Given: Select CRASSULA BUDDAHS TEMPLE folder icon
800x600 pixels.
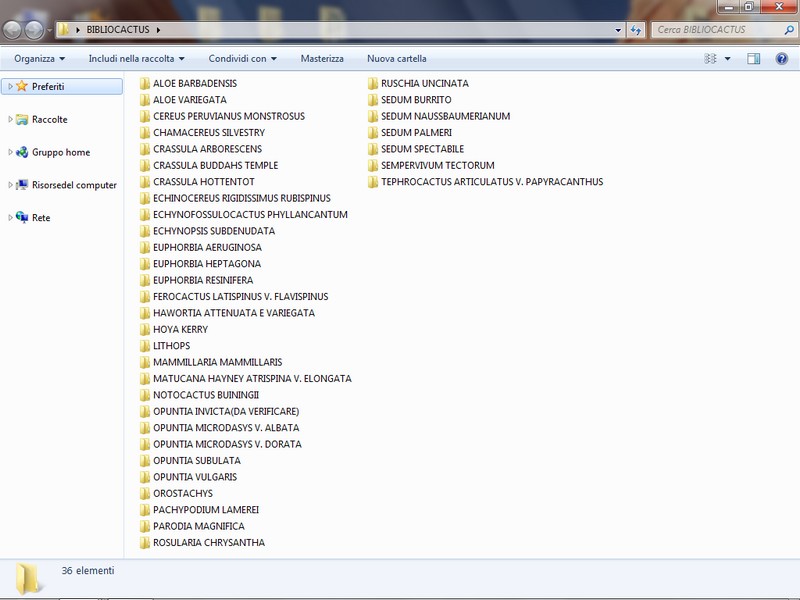Looking at the screenshot, I should [x=145, y=165].
